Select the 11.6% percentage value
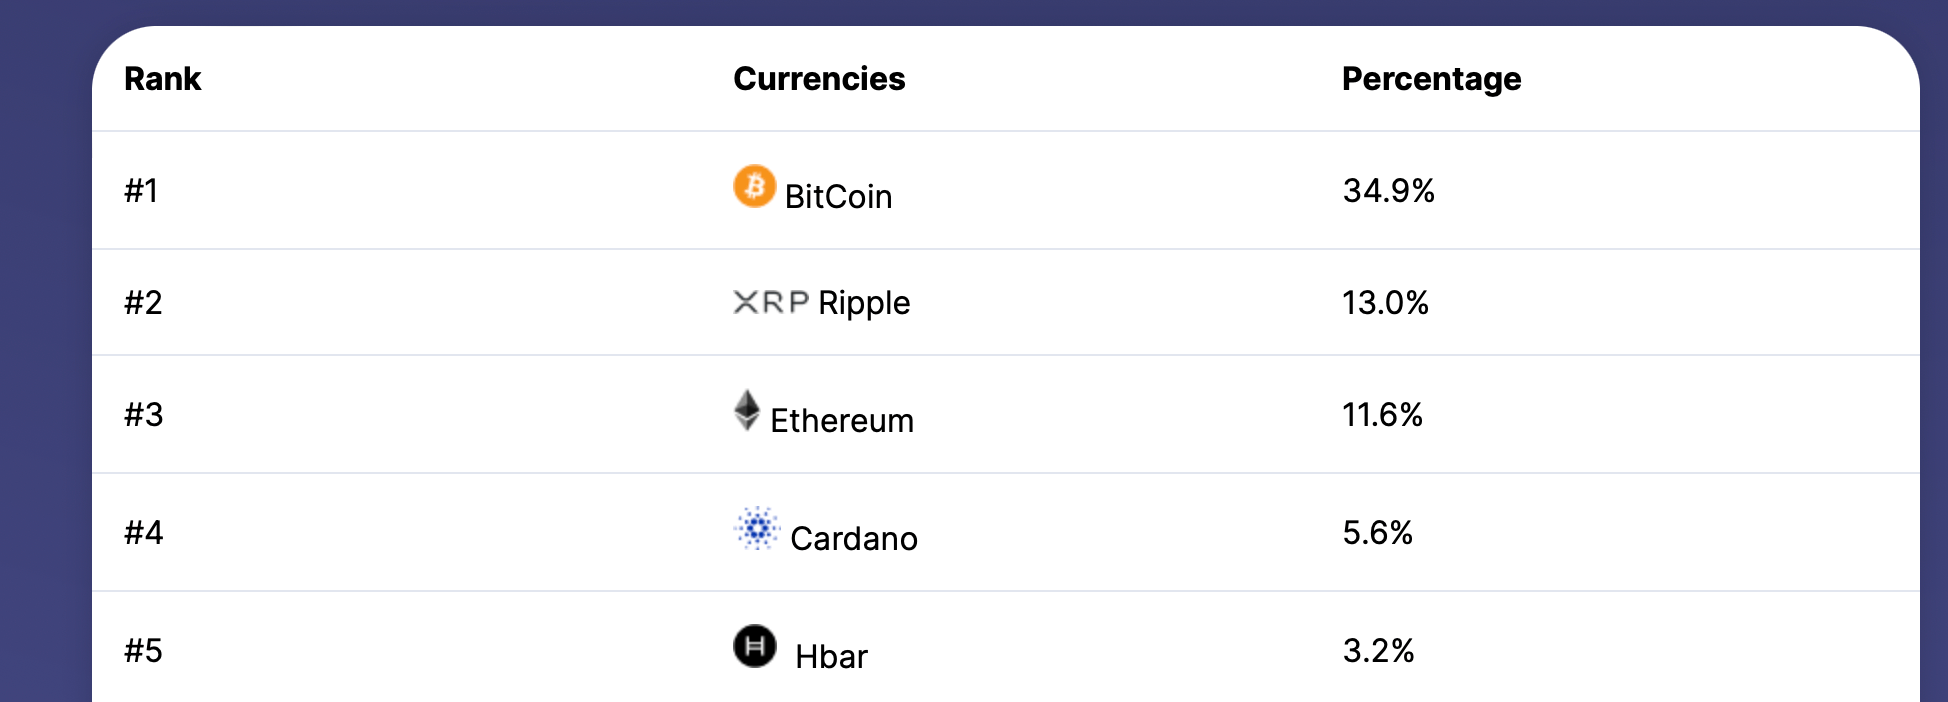This screenshot has height=702, width=1948. (x=1382, y=415)
